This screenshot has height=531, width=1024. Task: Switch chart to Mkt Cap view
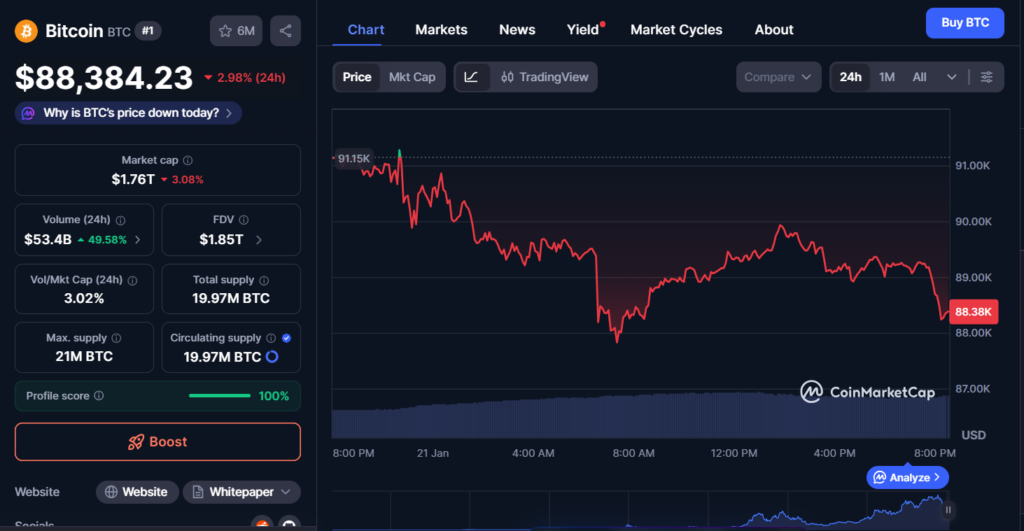point(412,77)
